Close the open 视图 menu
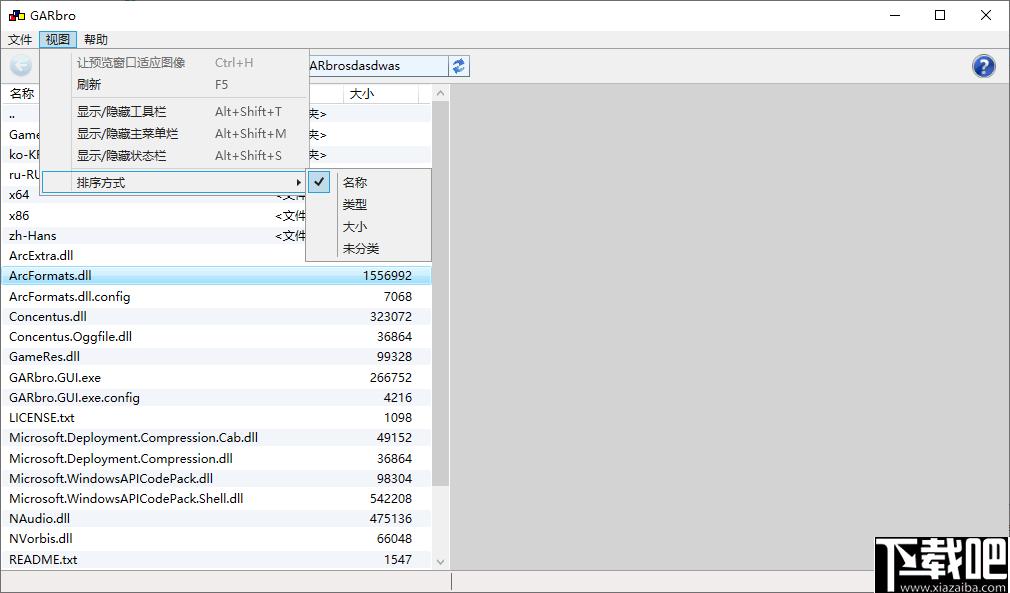Image resolution: width=1010 pixels, height=593 pixels. (x=58, y=39)
